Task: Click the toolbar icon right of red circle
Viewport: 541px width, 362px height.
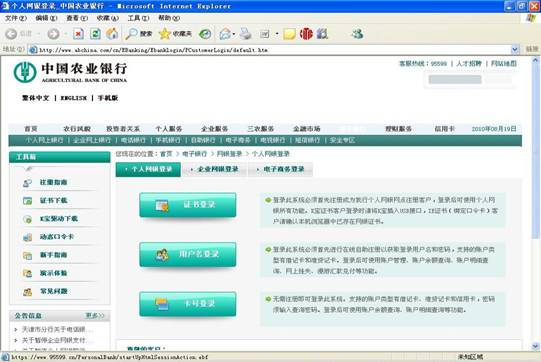Action: 322,34
